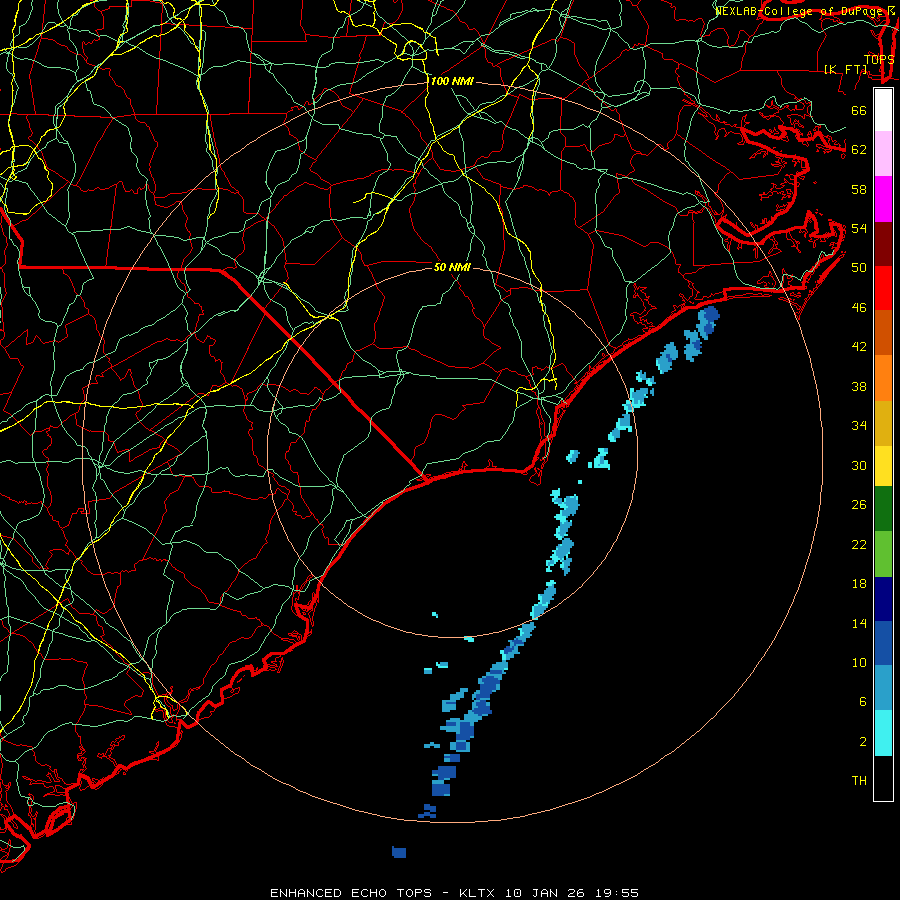The height and width of the screenshot is (900, 900).
Task: Select the gold color bar segment
Action: pyautogui.click(x=883, y=423)
